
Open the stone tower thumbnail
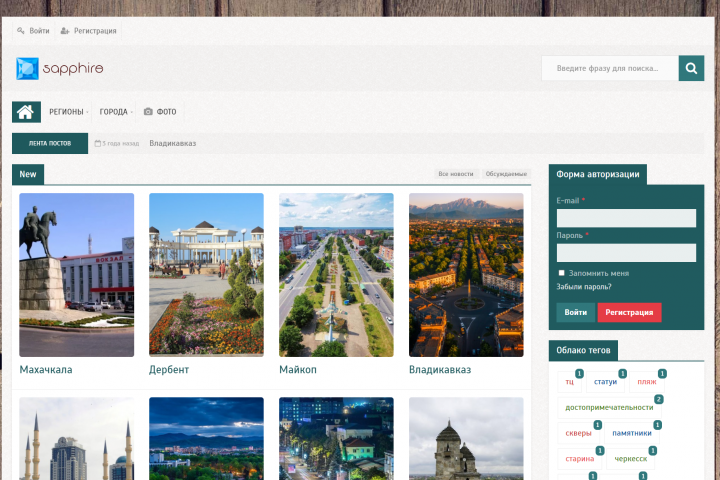(466, 439)
